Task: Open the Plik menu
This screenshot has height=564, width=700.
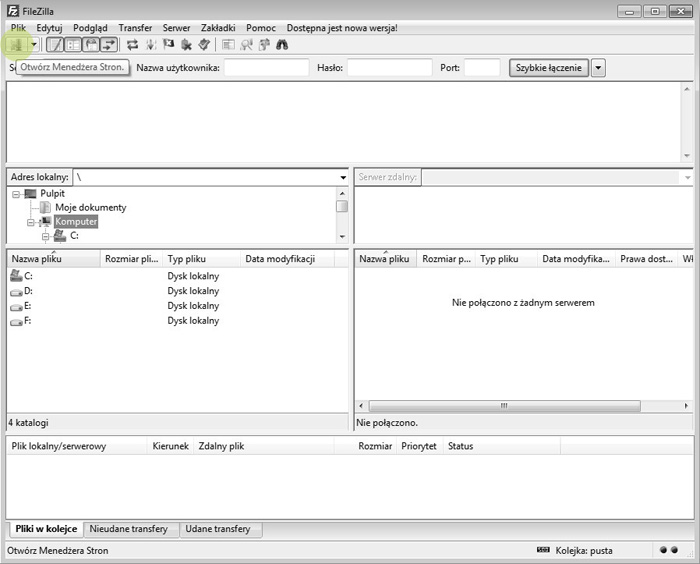Action: [x=18, y=28]
